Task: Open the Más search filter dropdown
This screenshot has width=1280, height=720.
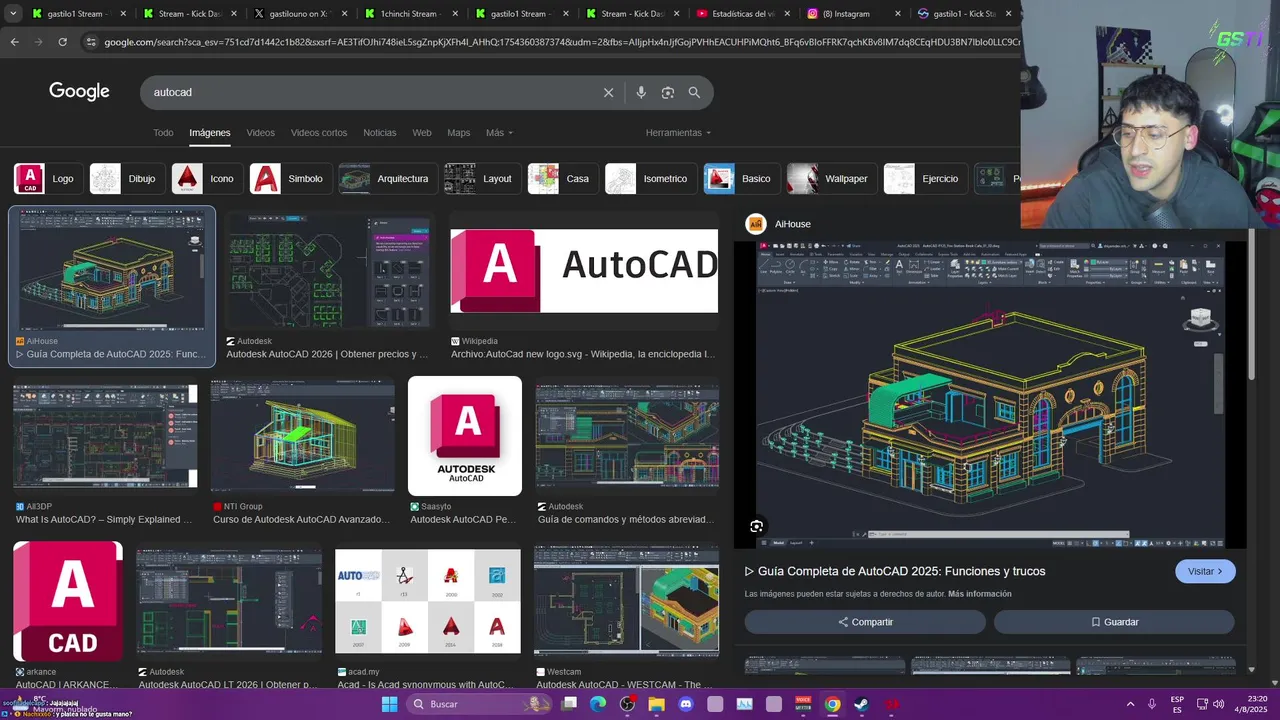Action: tap(499, 132)
